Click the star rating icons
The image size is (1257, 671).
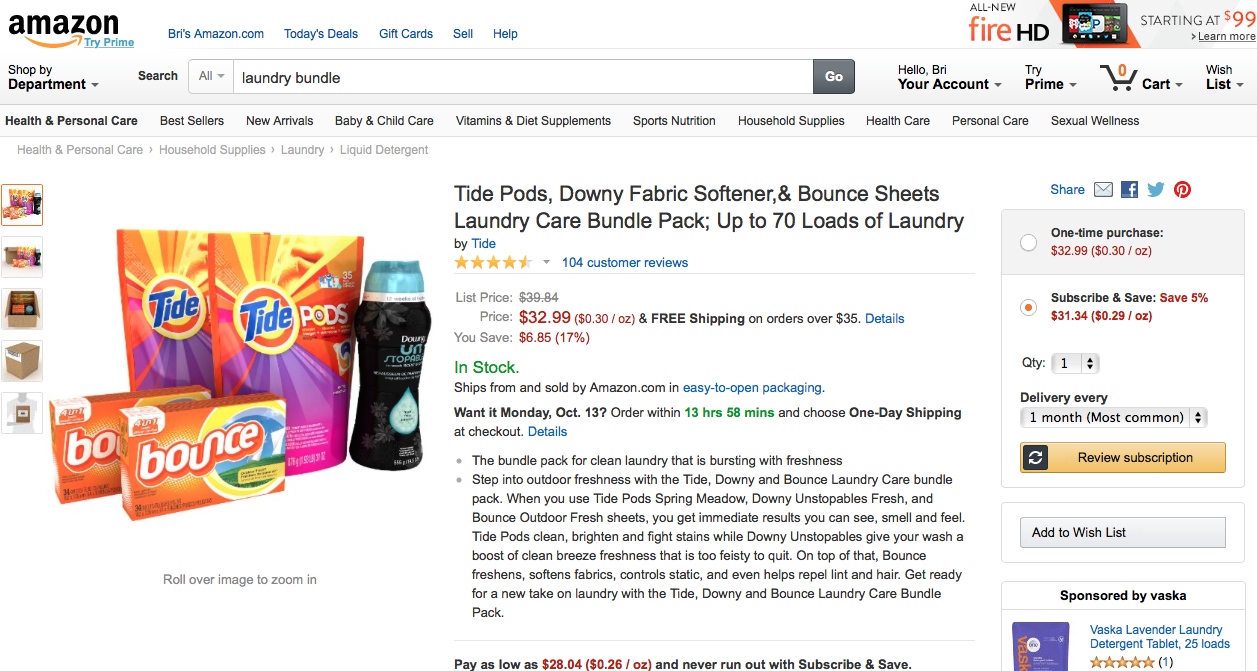click(x=493, y=263)
